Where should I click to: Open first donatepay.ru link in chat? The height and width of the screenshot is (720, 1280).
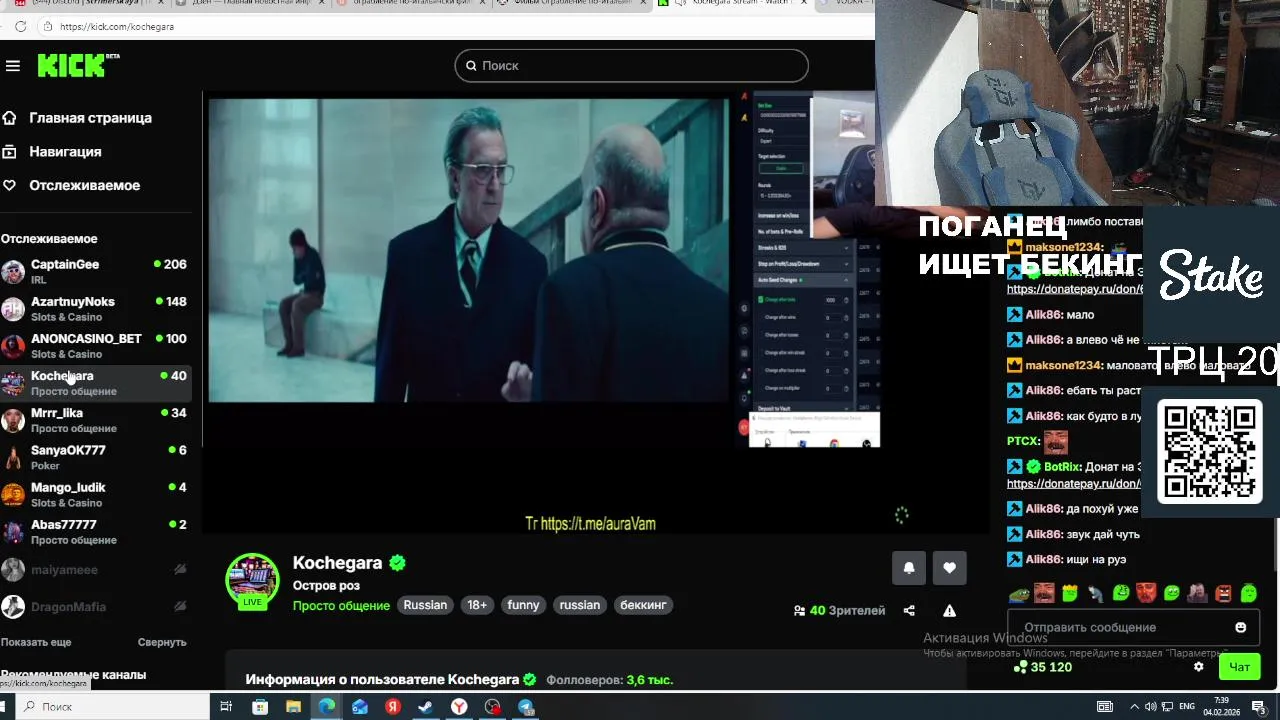(x=1074, y=289)
